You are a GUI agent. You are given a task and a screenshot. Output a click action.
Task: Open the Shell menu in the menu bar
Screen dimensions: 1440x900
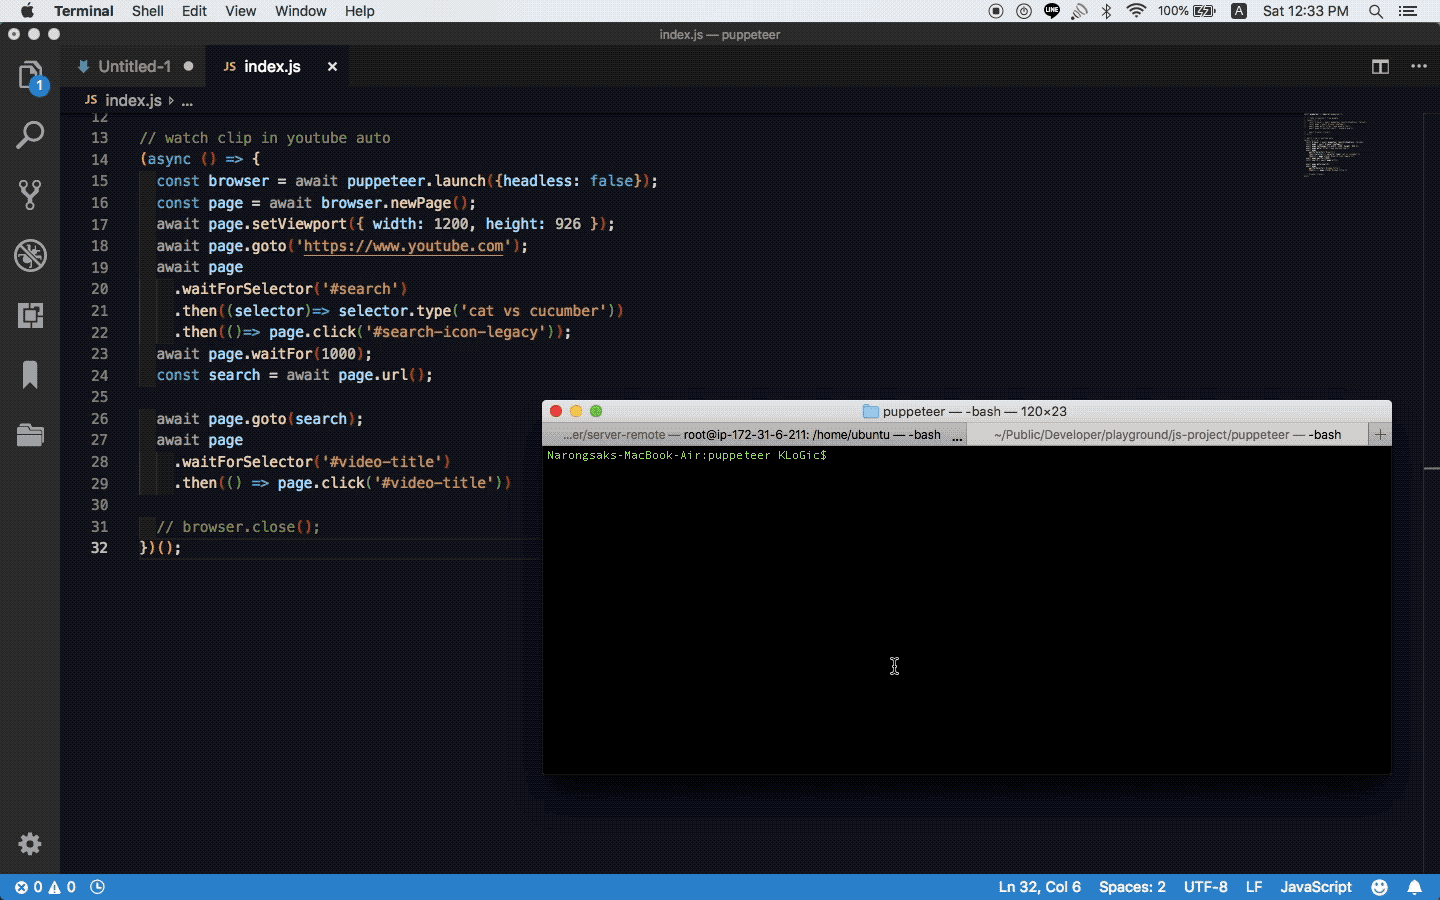[x=148, y=11]
